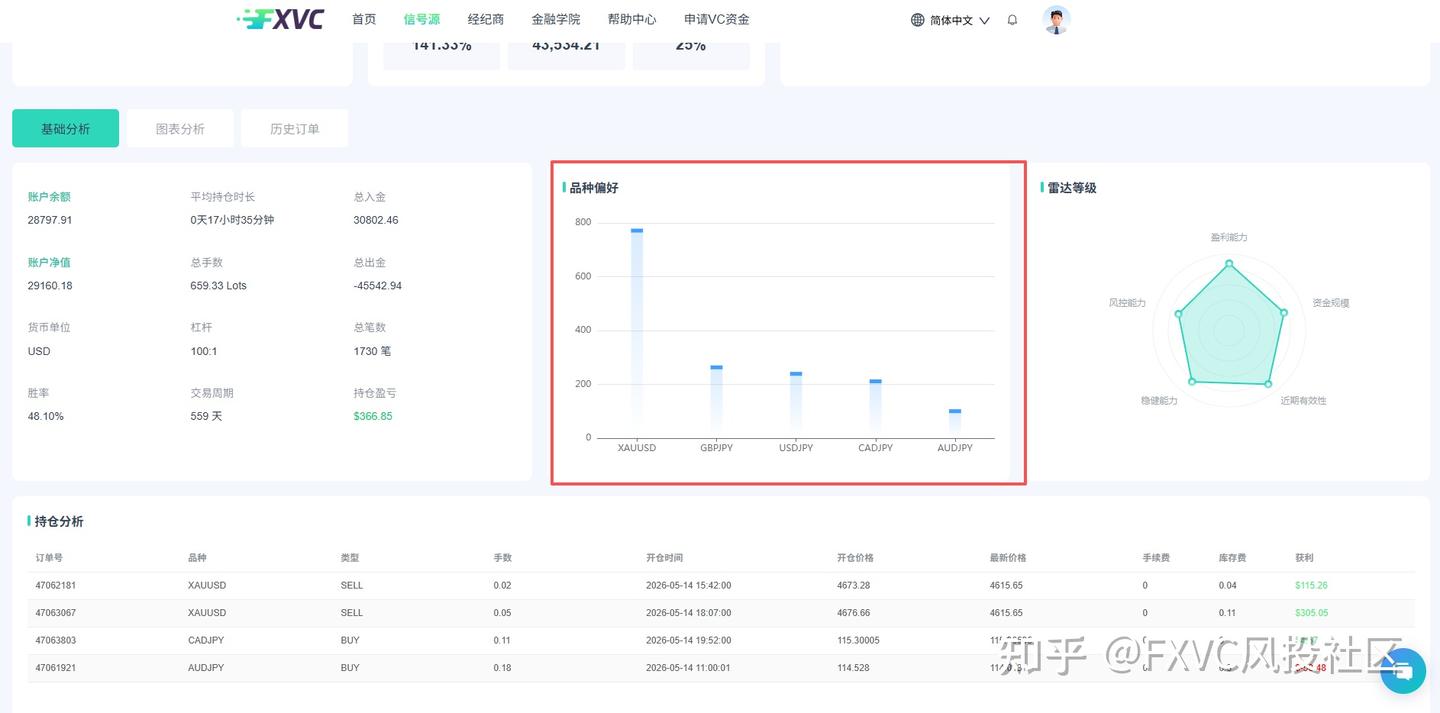Screen dimensions: 1440x713
Task: Click the 开仓时间 column header
Action: (664, 557)
